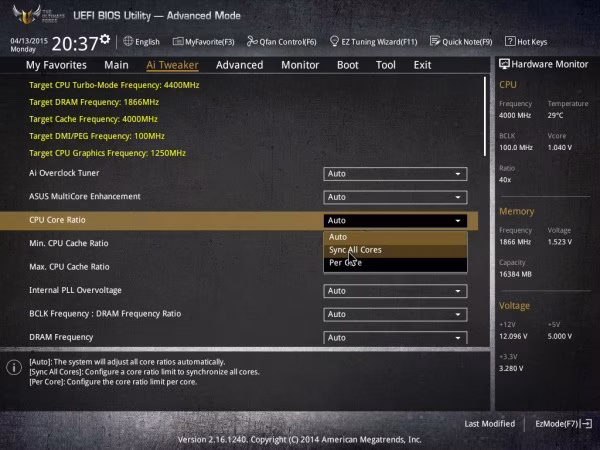Screen dimensions: 600x450
Task: Select the CPU Core Ratio row label
Action: 57,220
